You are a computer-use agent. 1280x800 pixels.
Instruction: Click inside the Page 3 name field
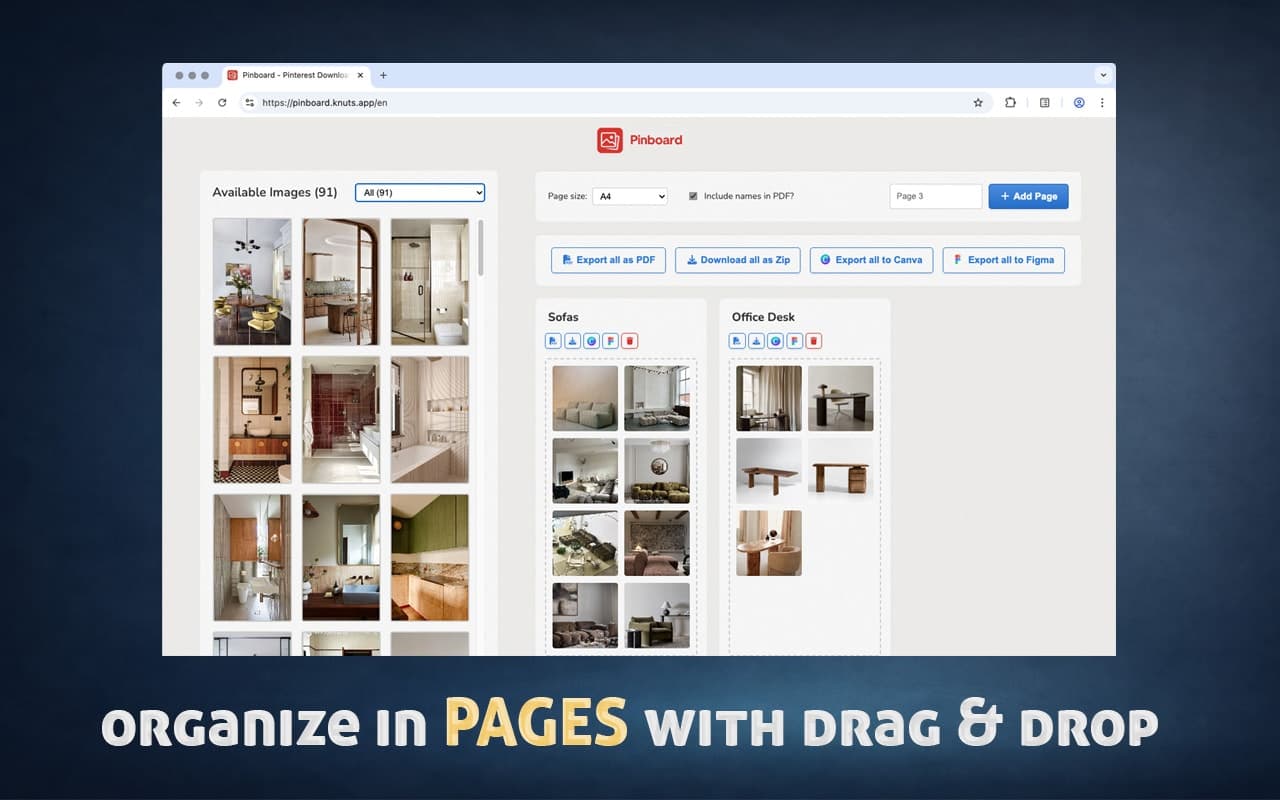click(935, 196)
